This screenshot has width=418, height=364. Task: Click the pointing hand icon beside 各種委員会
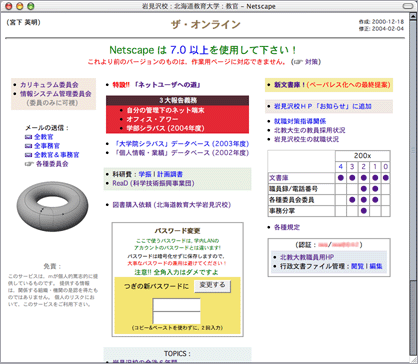[x=29, y=164]
